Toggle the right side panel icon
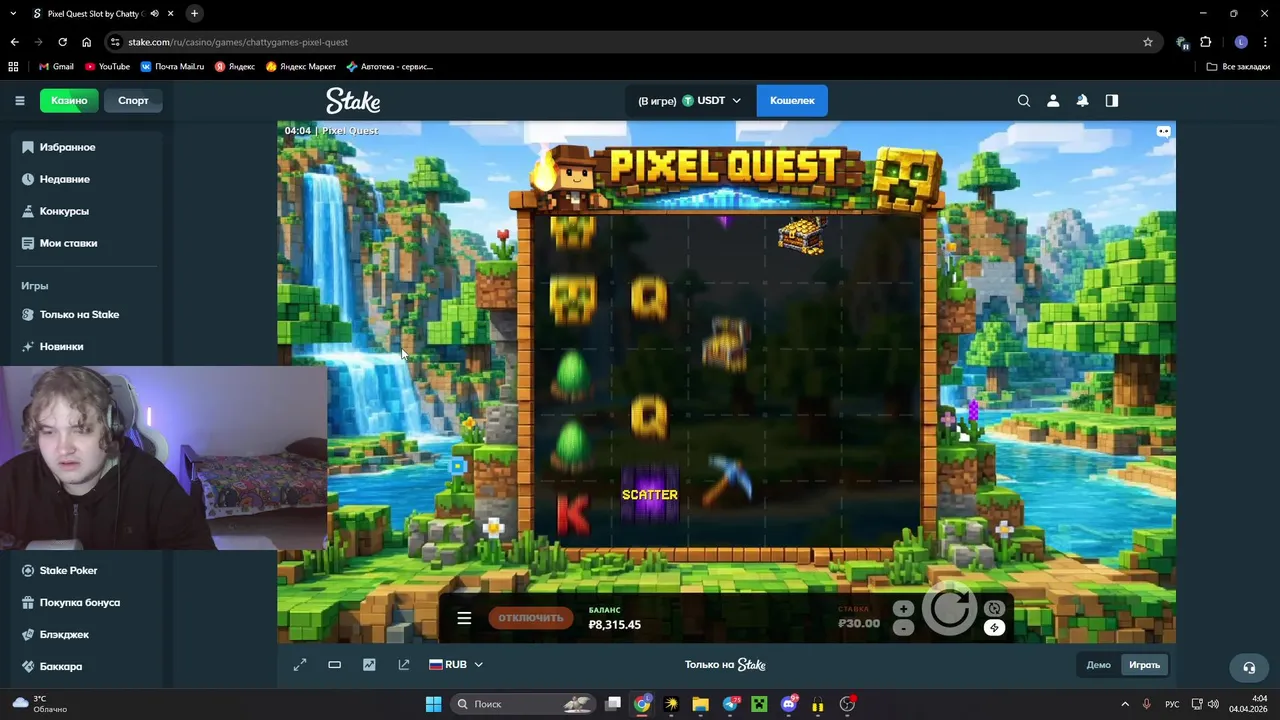1280x720 pixels. coord(1111,100)
